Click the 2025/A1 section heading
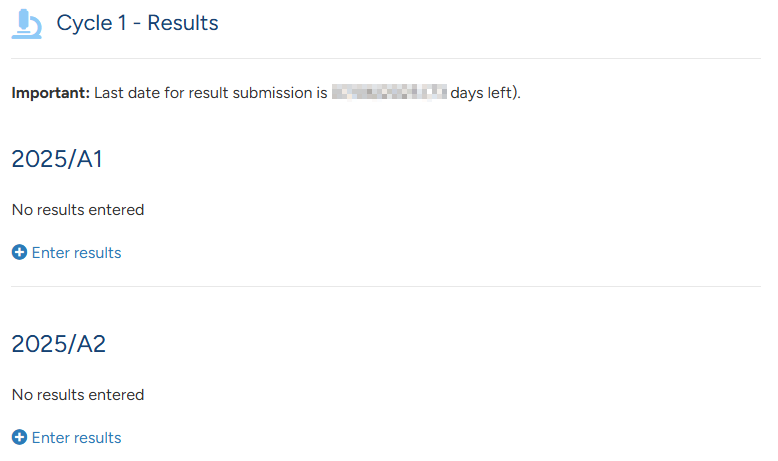 pos(57,159)
